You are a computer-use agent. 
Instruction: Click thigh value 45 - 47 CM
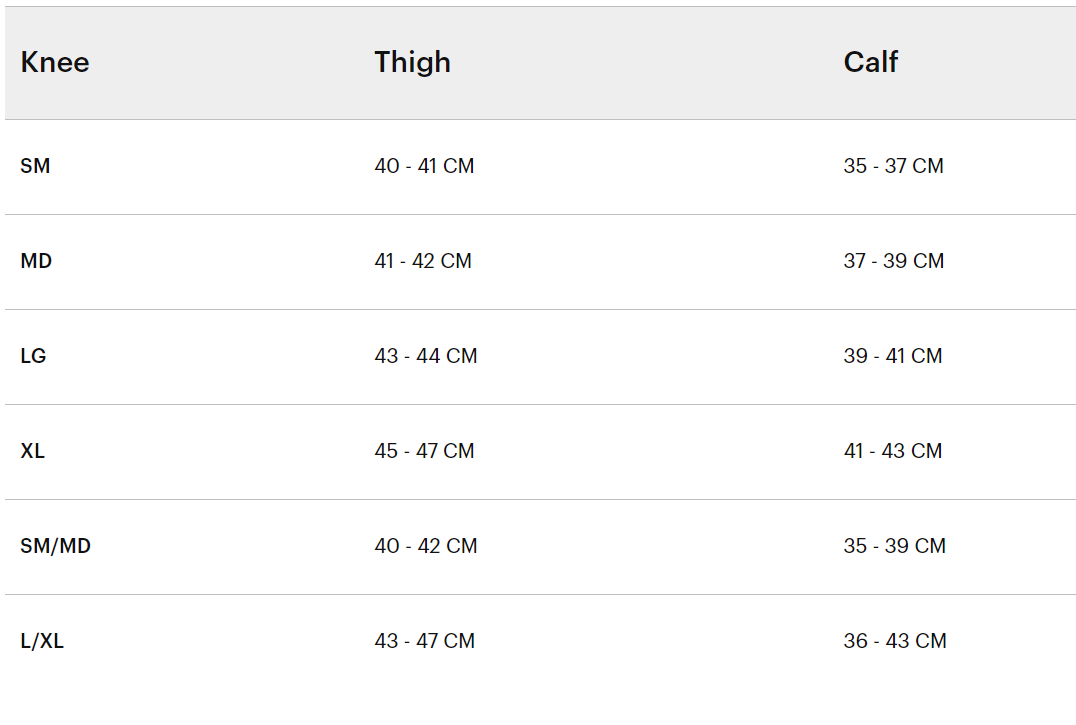(424, 451)
